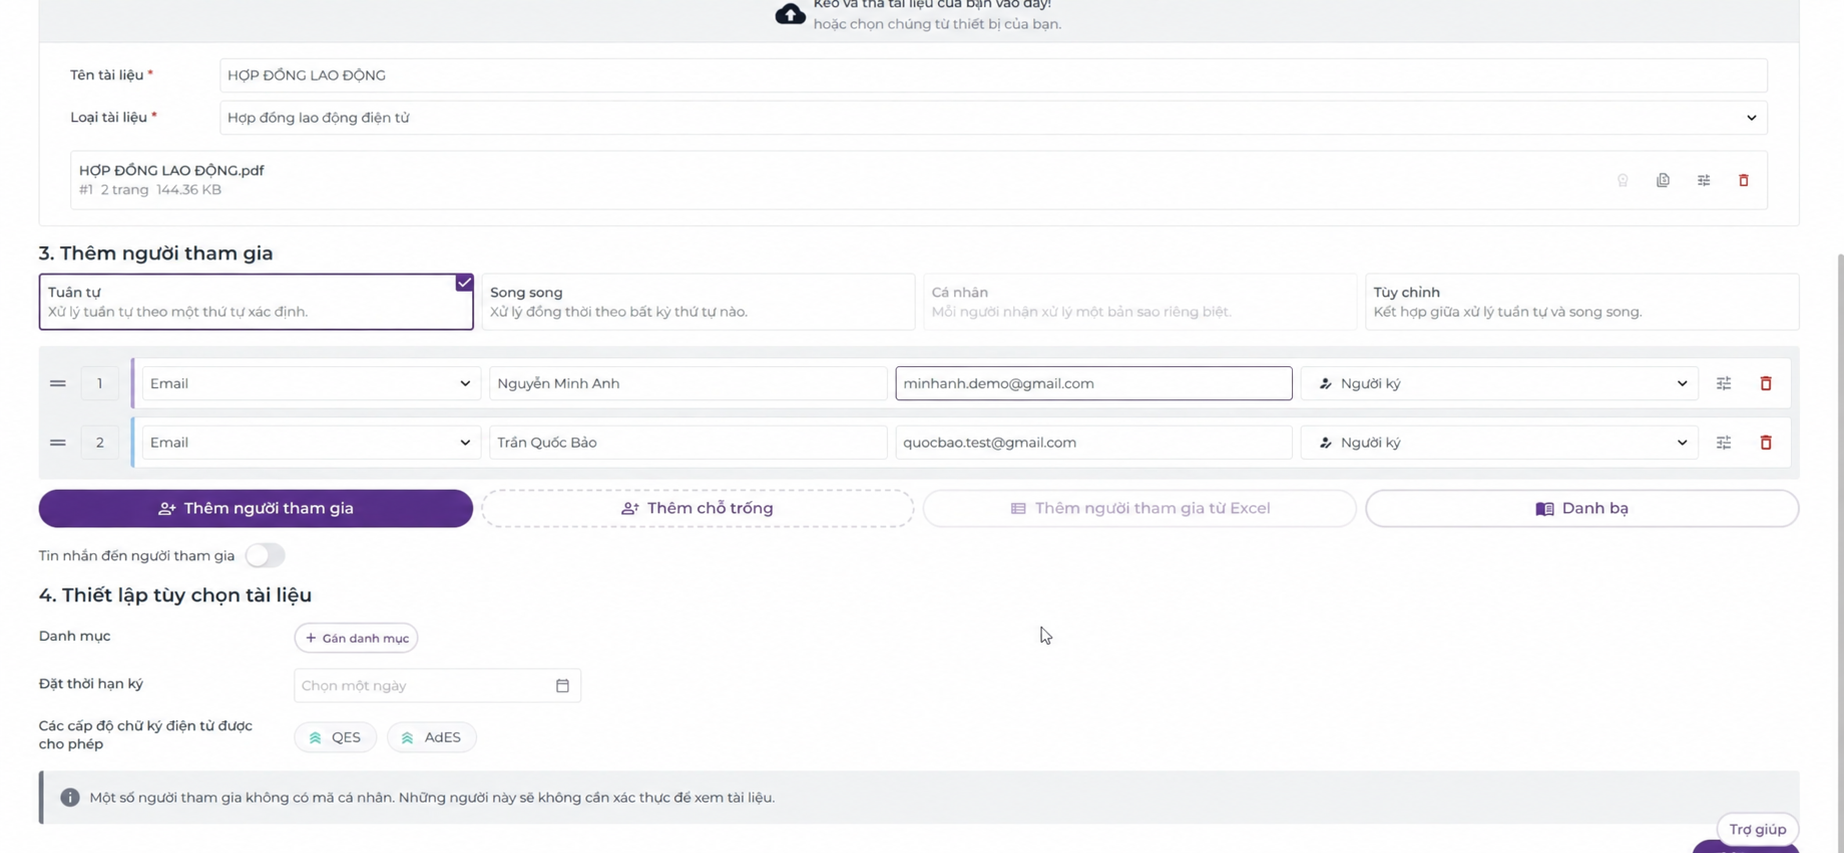1844x853 pixels.
Task: Click Gán danh mục button
Action: [356, 638]
